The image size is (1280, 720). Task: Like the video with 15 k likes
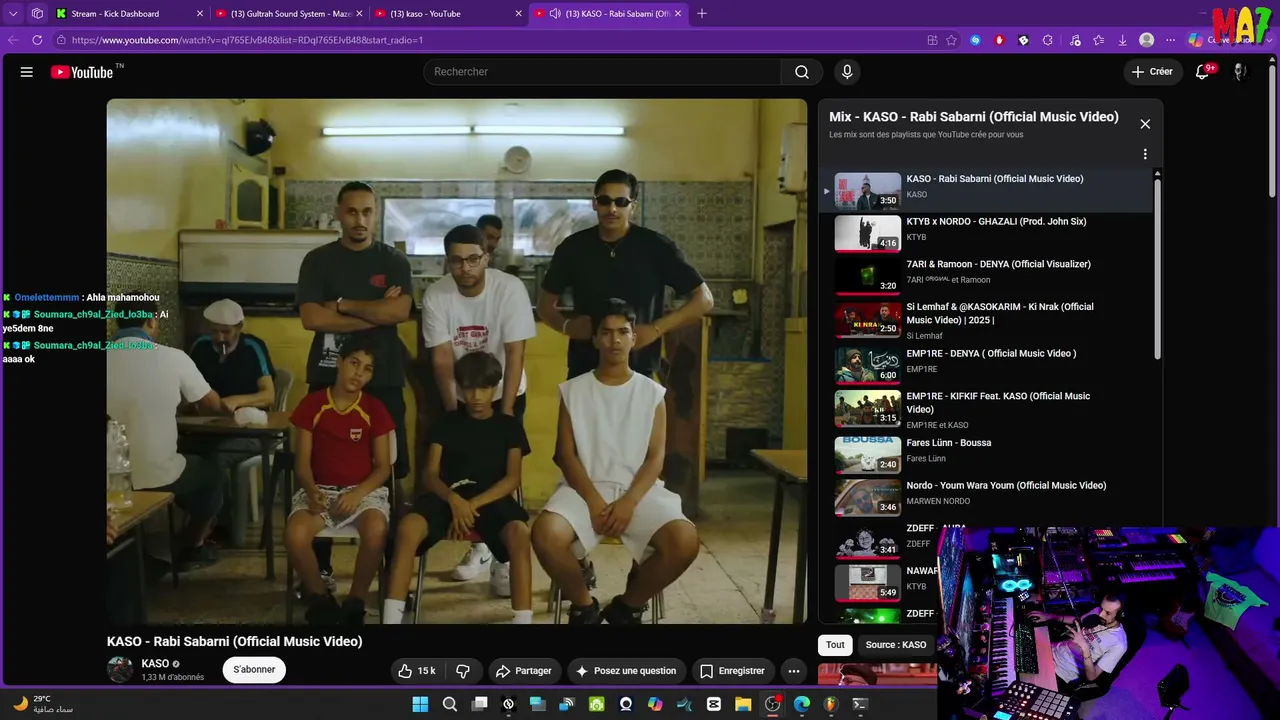417,671
